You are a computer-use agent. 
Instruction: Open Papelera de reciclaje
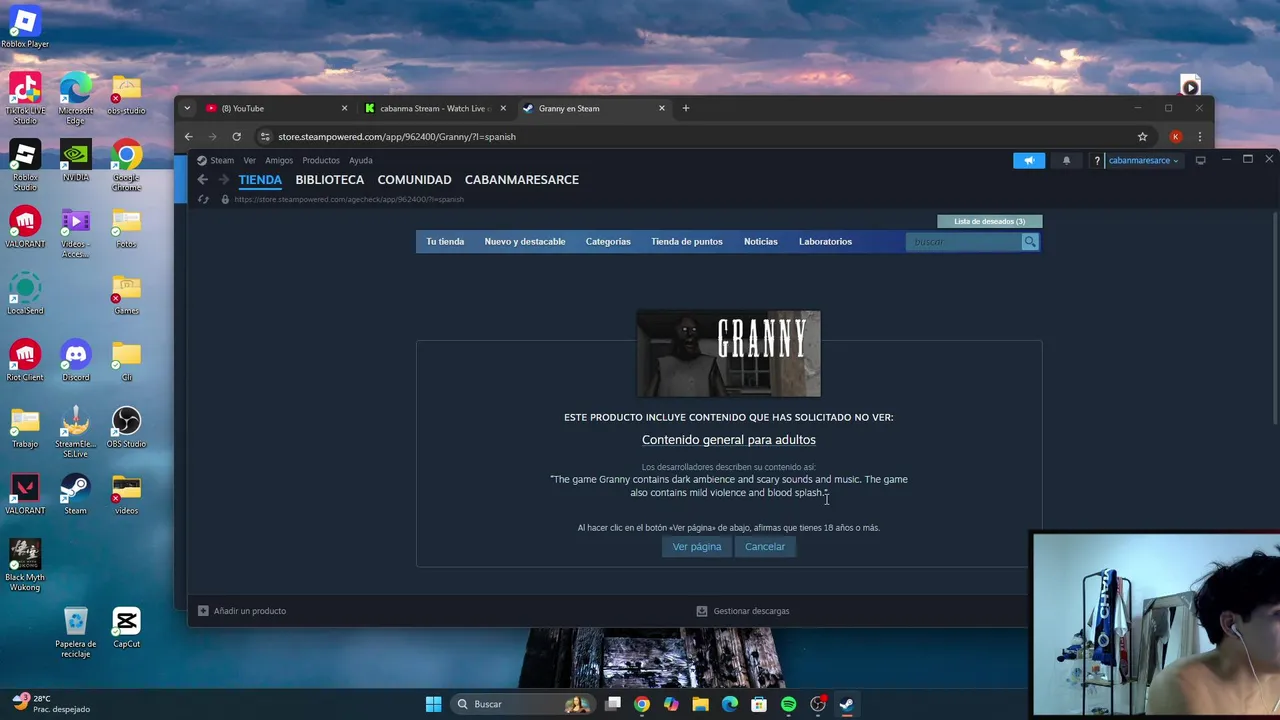point(76,632)
